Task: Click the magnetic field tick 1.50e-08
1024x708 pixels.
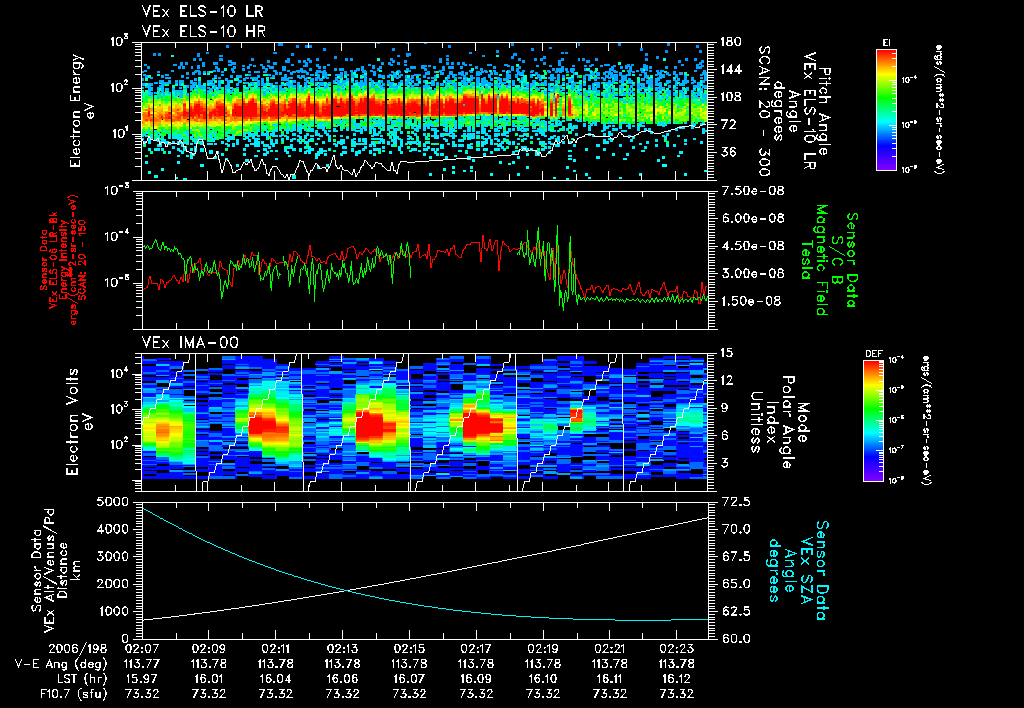Action: point(752,301)
